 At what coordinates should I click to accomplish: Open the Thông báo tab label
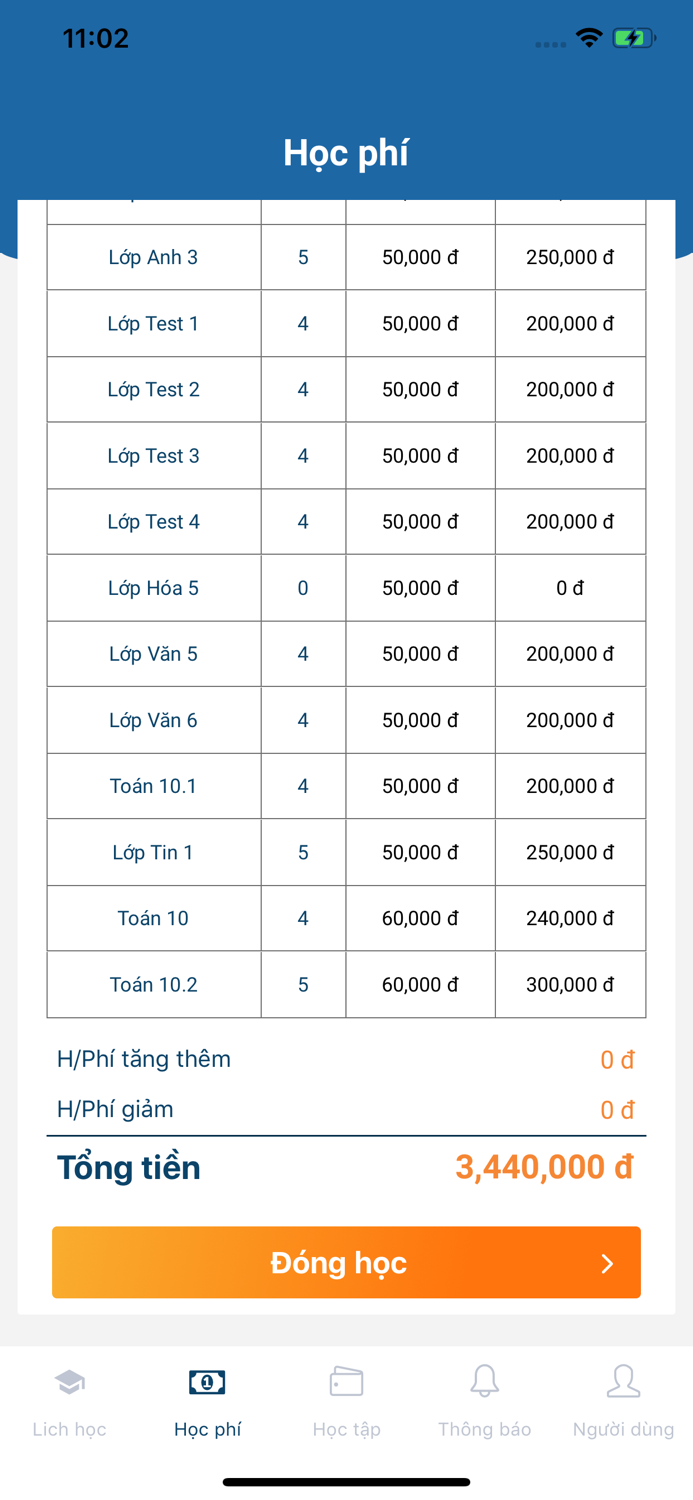[x=484, y=1429]
